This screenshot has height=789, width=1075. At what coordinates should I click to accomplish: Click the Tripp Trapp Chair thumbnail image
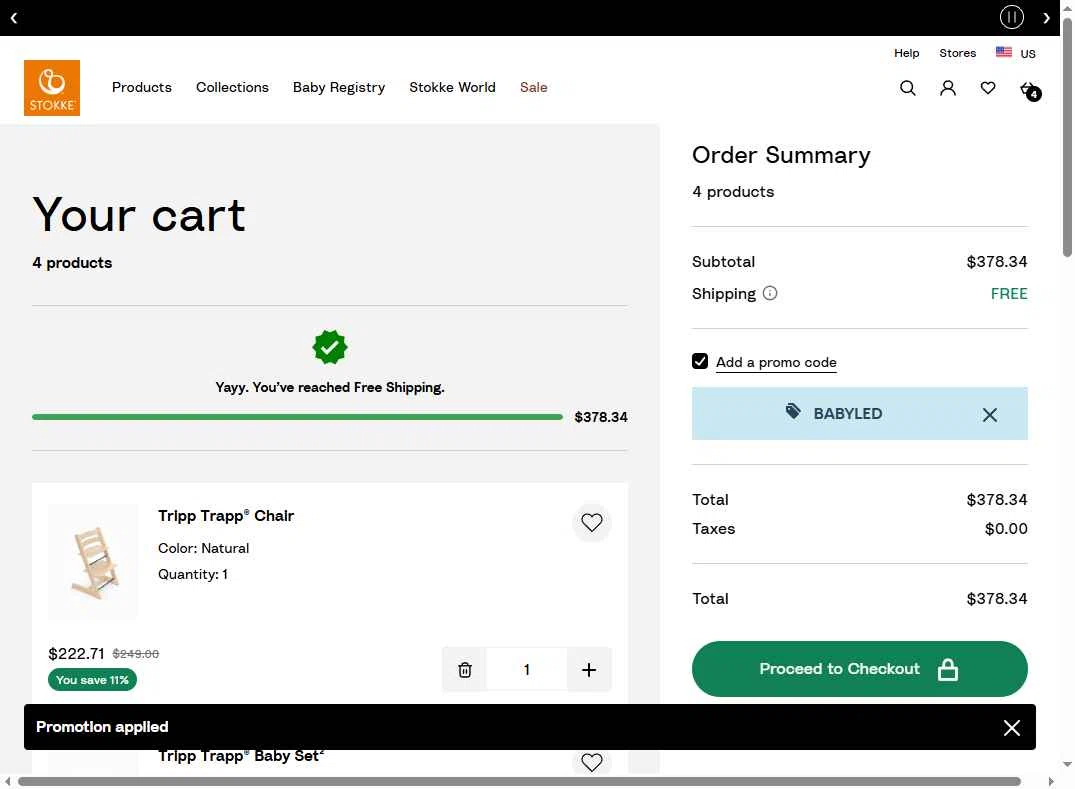pyautogui.click(x=93, y=562)
